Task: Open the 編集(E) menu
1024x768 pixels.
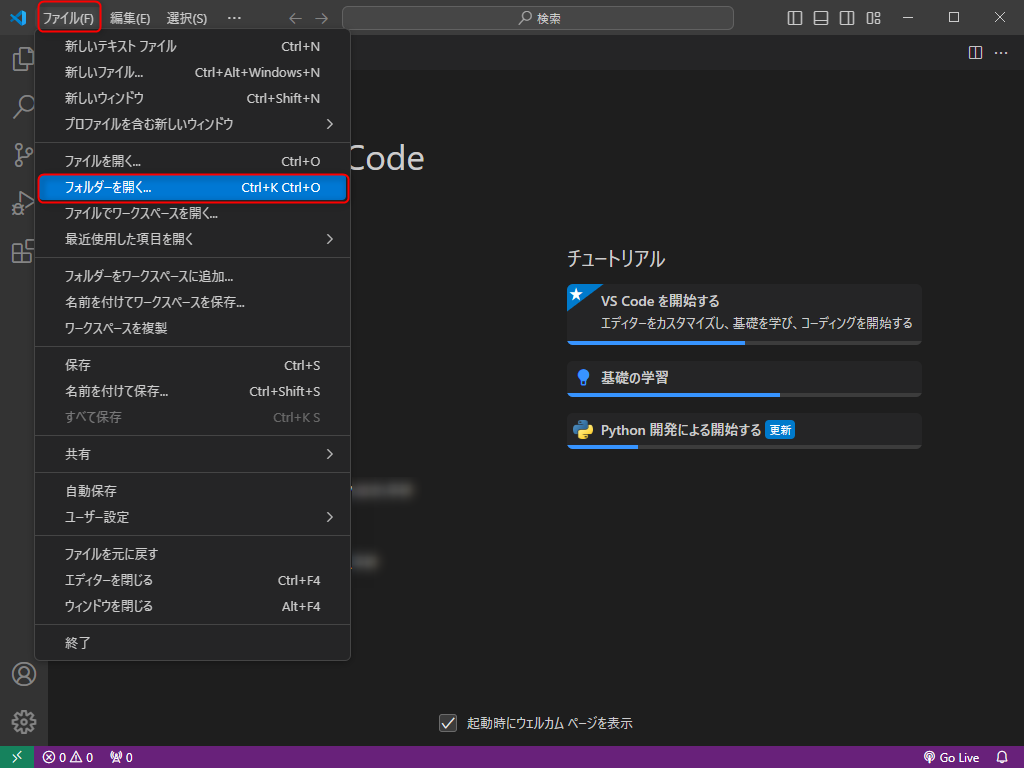Action: [x=130, y=18]
